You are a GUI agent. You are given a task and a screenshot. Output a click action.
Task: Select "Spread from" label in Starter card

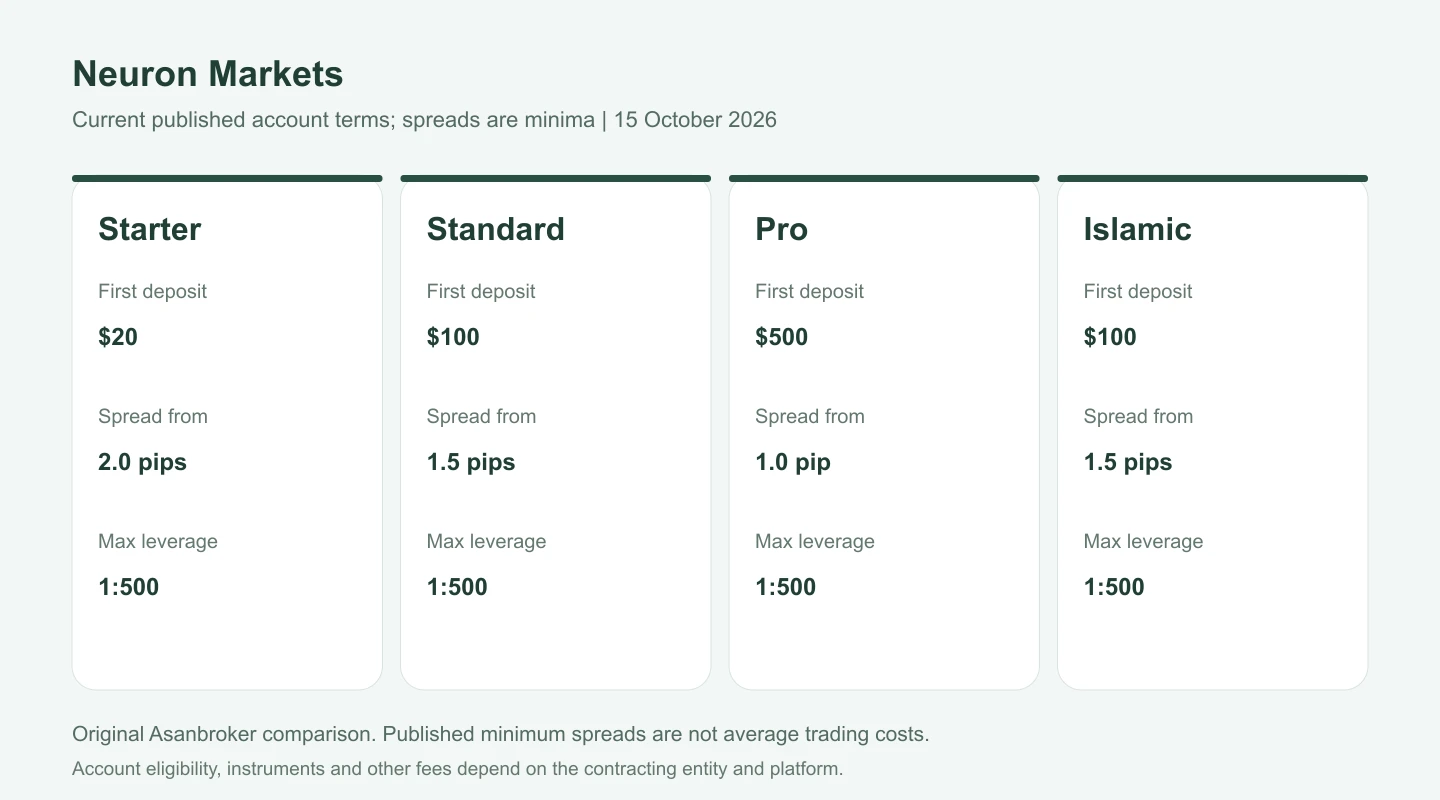pyautogui.click(x=153, y=416)
